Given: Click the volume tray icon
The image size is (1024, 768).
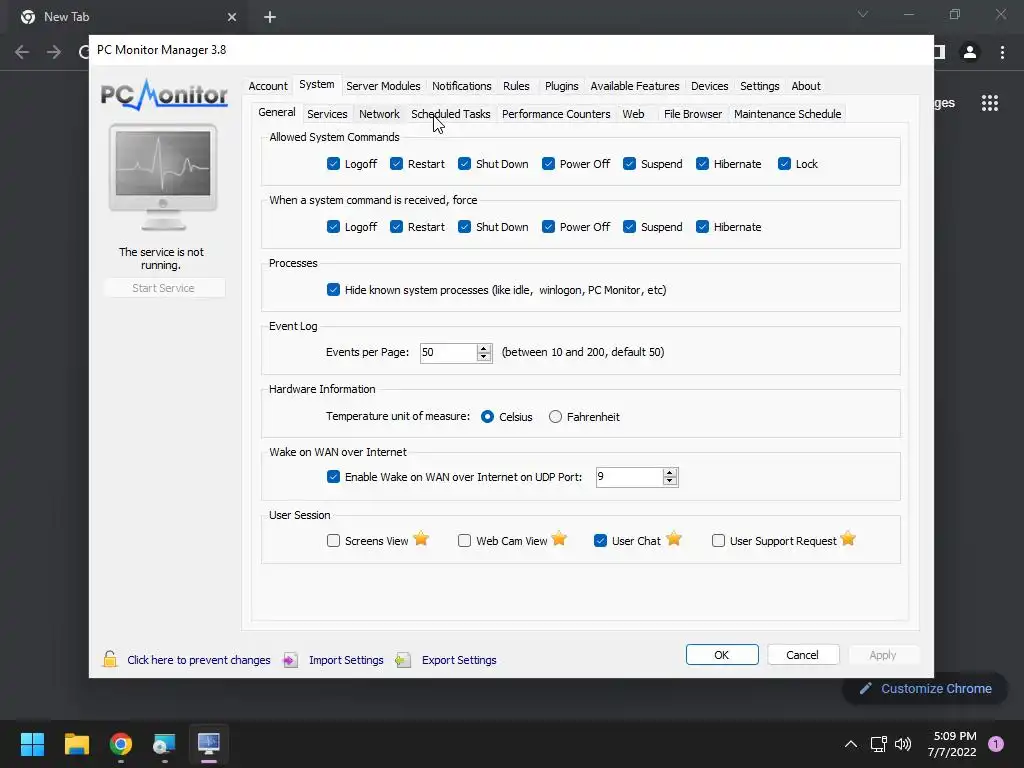Looking at the screenshot, I should [903, 744].
